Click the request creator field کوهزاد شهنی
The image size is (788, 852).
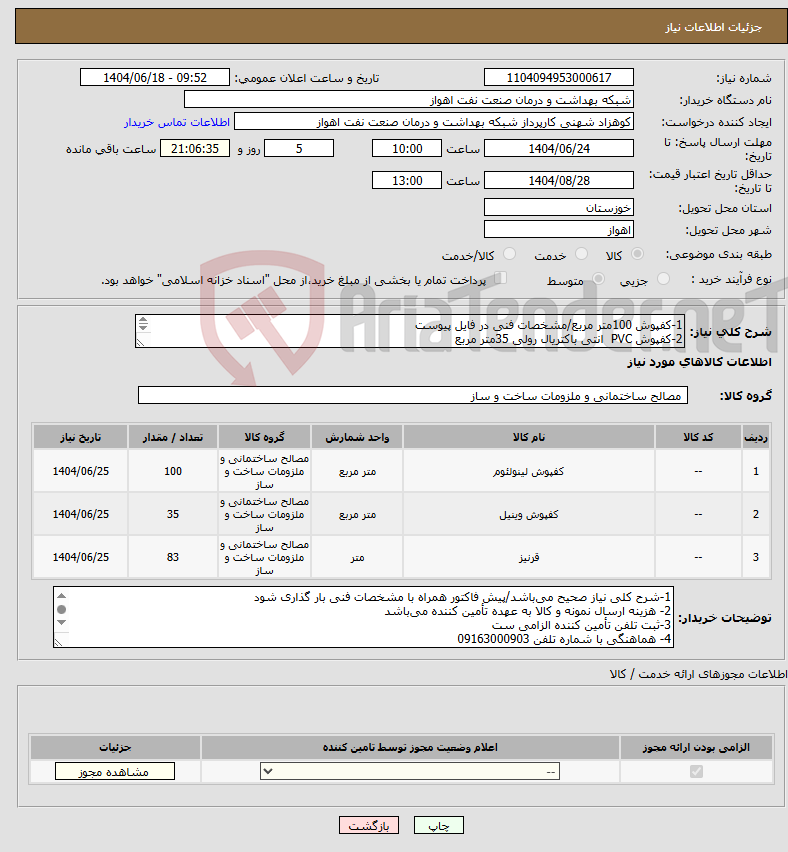434,122
